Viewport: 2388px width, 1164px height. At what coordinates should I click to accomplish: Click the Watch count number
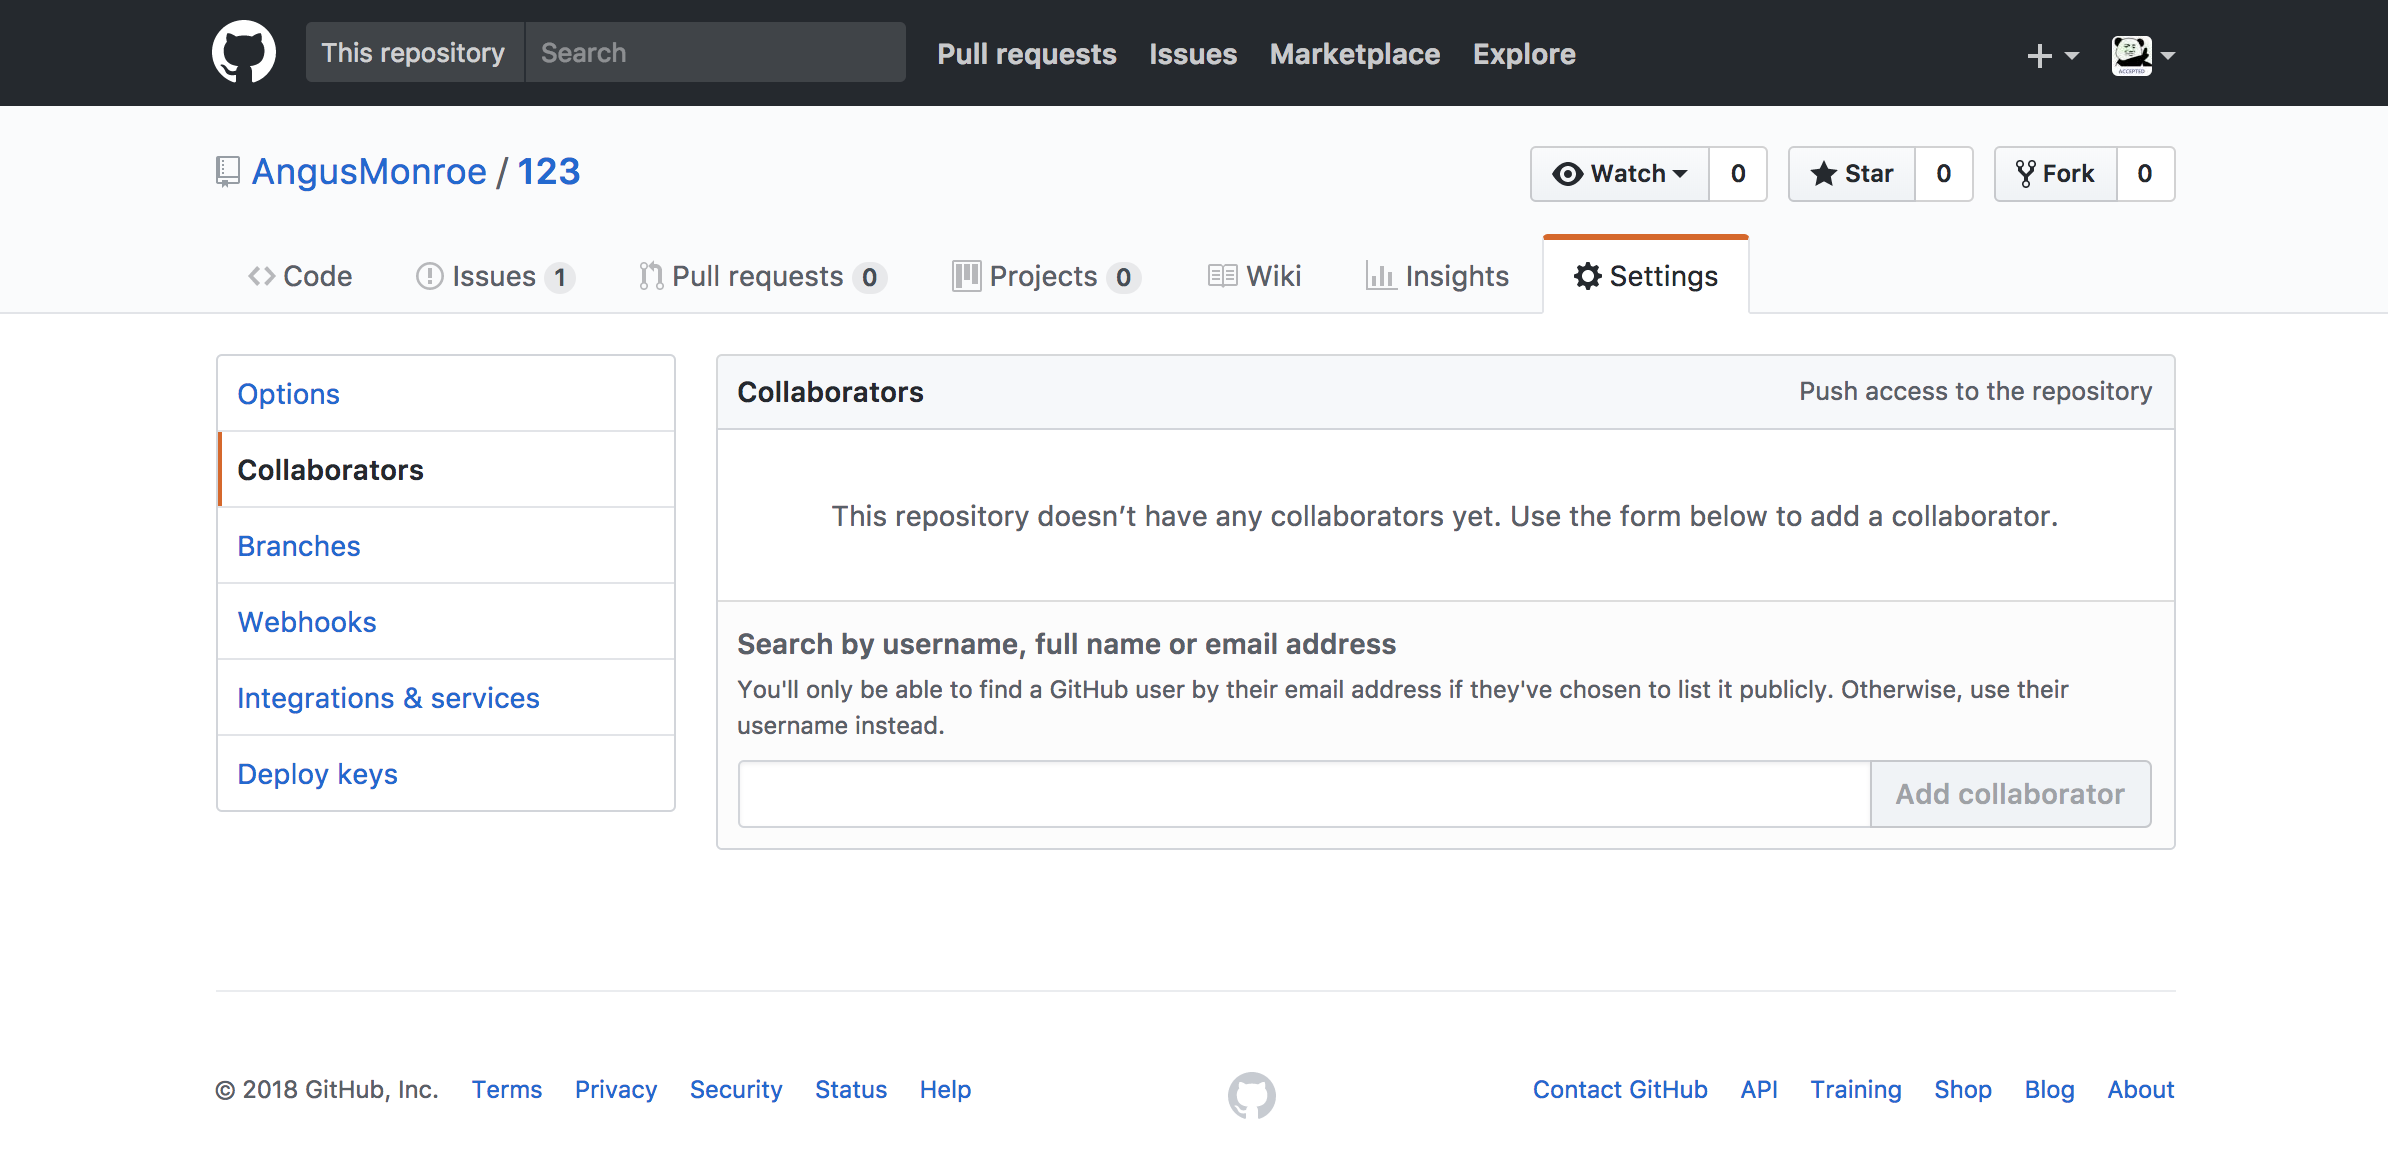[1738, 174]
